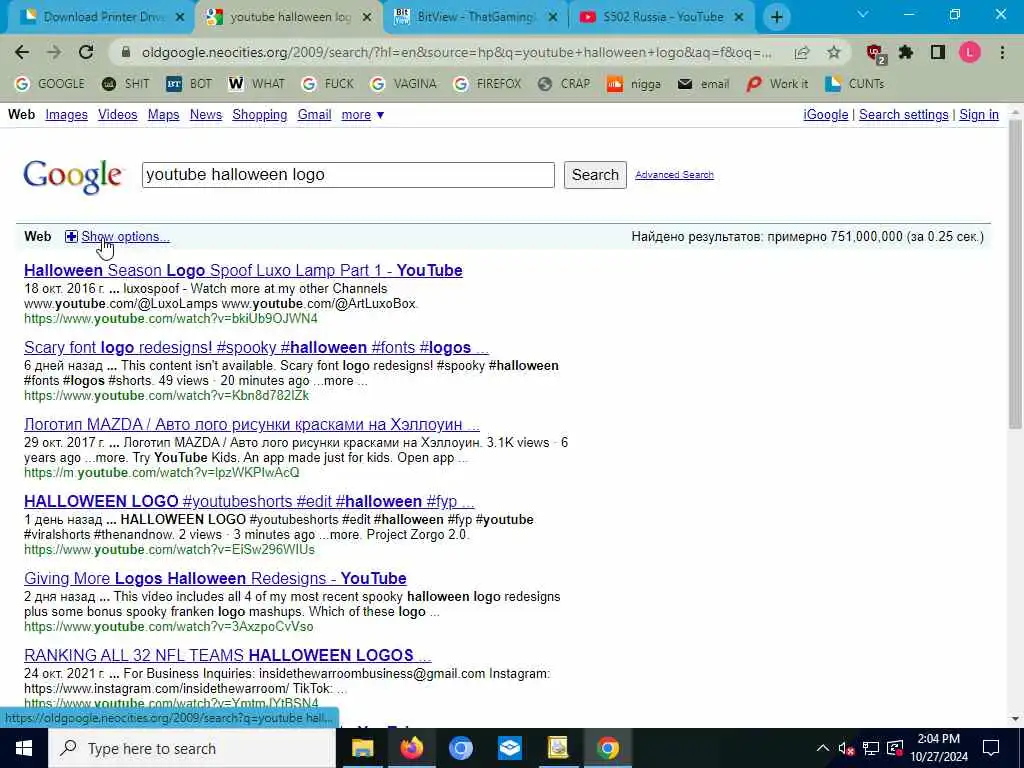The height and width of the screenshot is (768, 1024).
Task: Open Search settings link
Action: click(903, 115)
